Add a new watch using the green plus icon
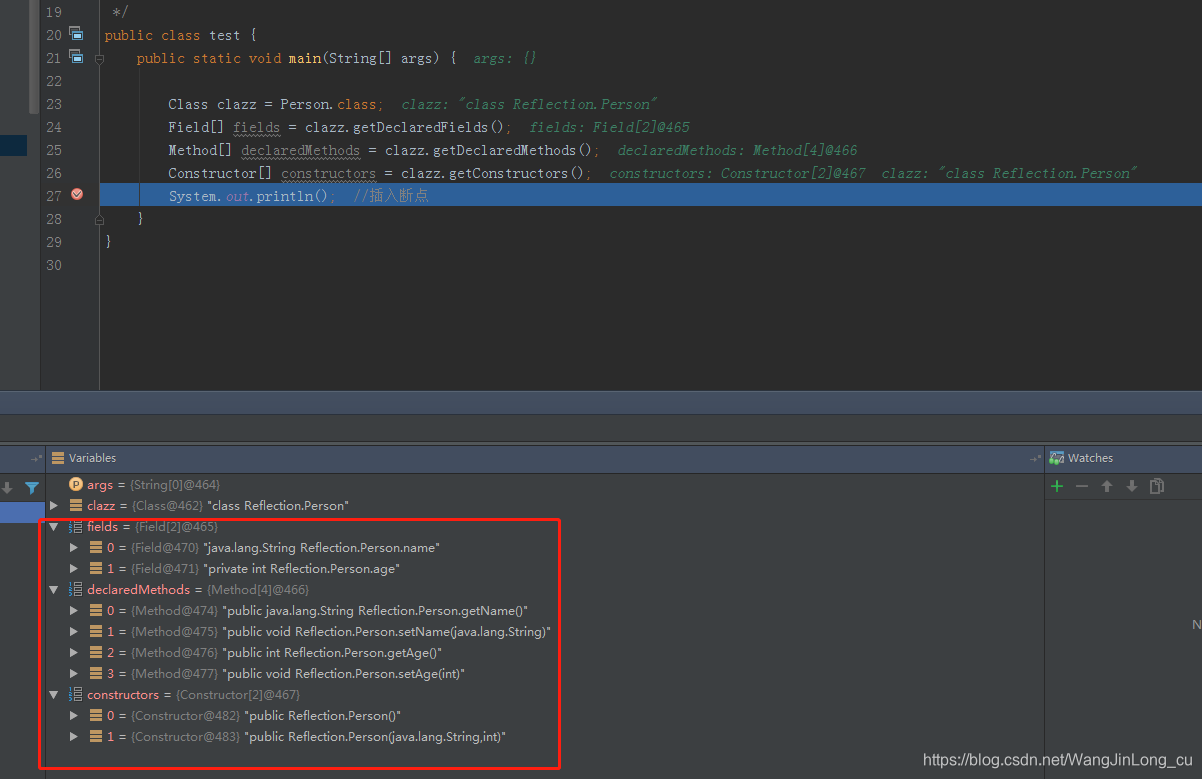 coord(1056,486)
